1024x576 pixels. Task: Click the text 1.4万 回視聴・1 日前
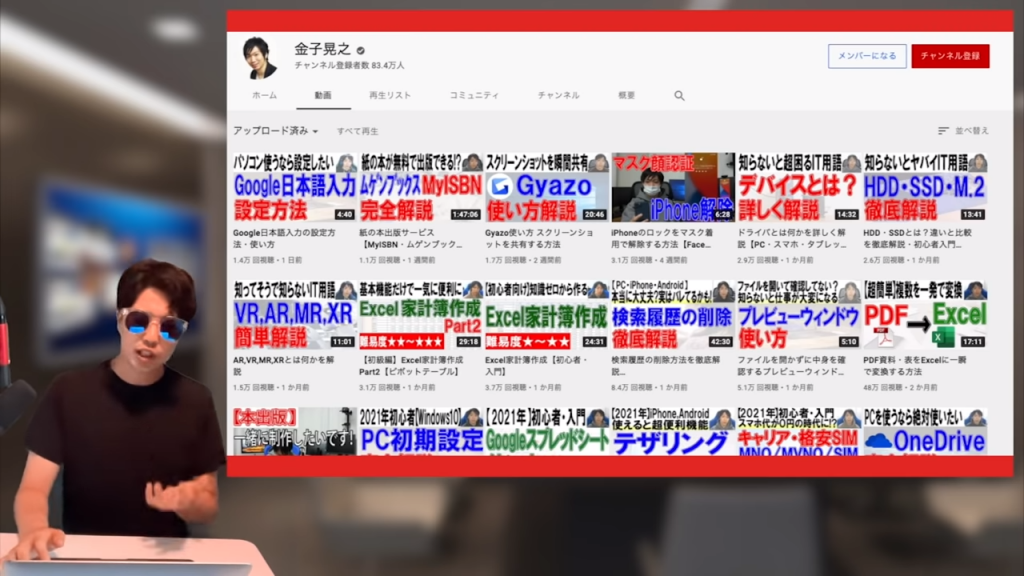click(x=267, y=260)
